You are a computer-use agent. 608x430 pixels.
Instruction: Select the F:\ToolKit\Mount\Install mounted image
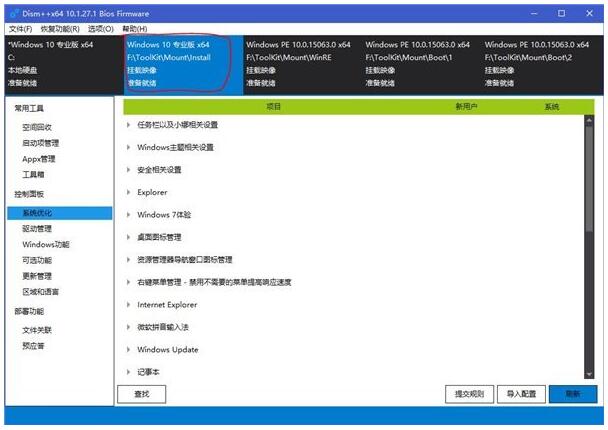coord(183,64)
